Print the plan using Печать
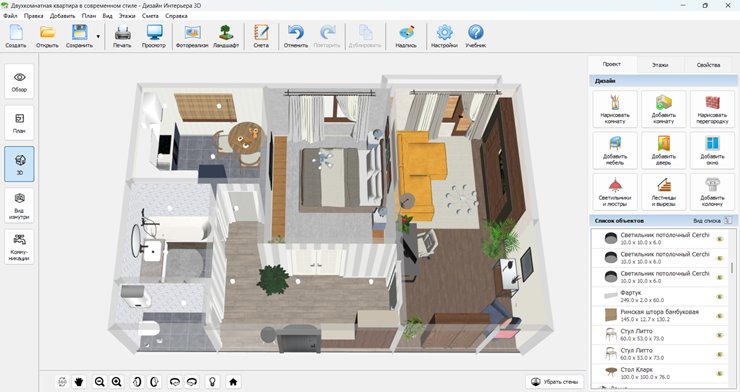This screenshot has height=392, width=740. tap(122, 36)
